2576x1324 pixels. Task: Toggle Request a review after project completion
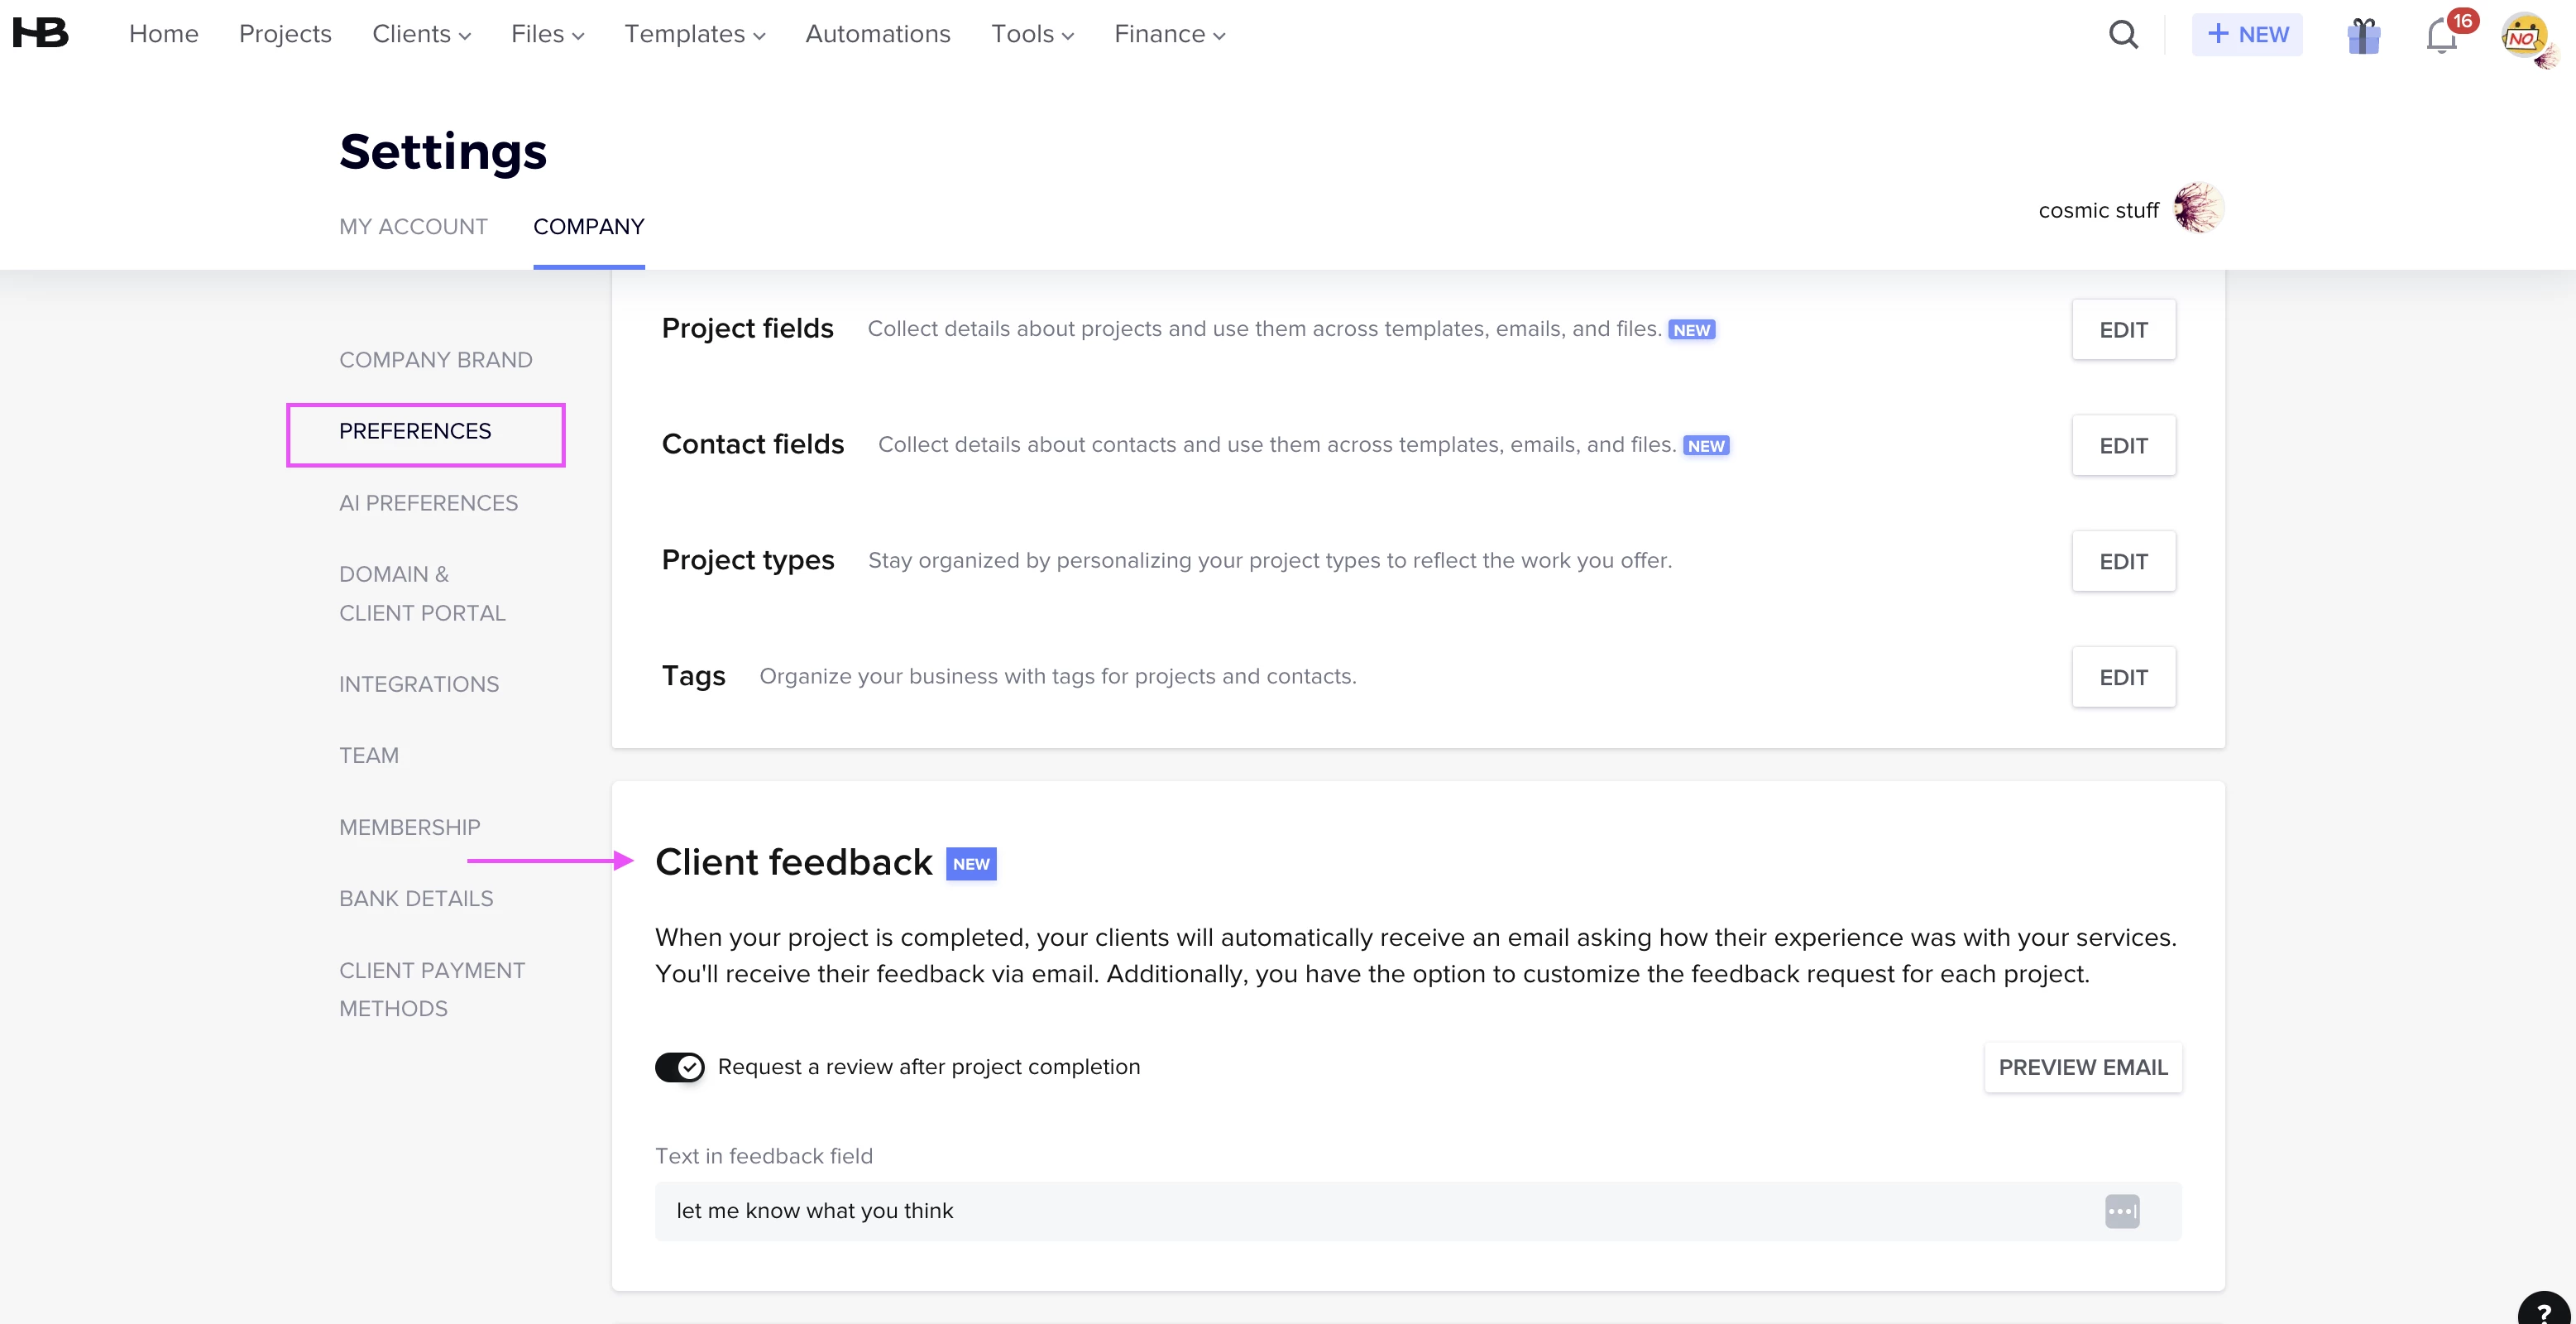[680, 1067]
